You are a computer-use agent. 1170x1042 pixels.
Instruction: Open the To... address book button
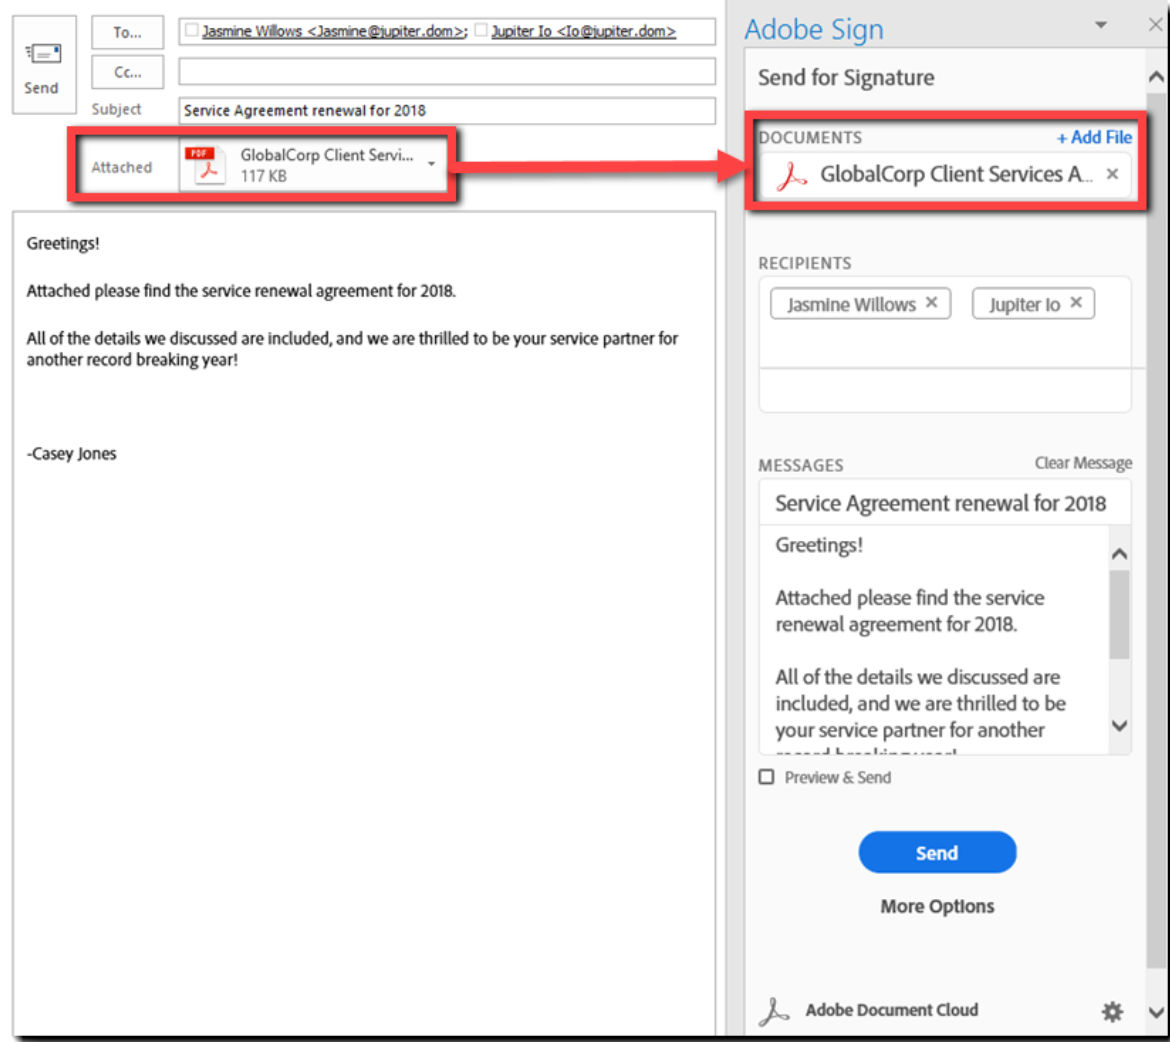pos(127,32)
